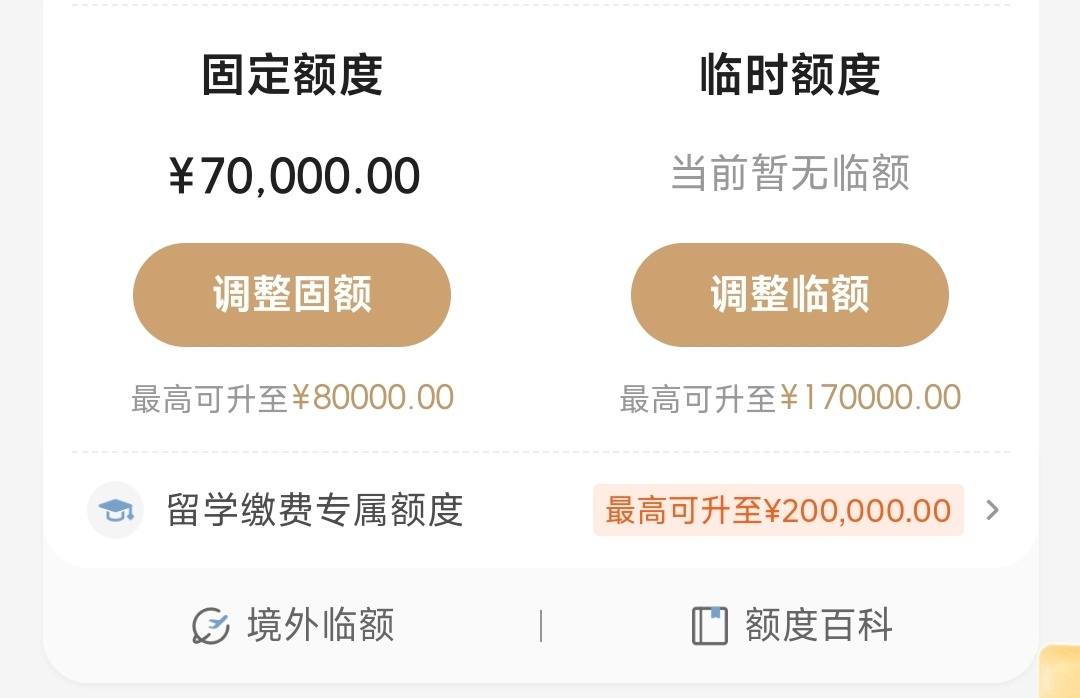The image size is (1080, 698).
Task: Expand the right chevron next to ¥200,000.00
Action: click(992, 510)
